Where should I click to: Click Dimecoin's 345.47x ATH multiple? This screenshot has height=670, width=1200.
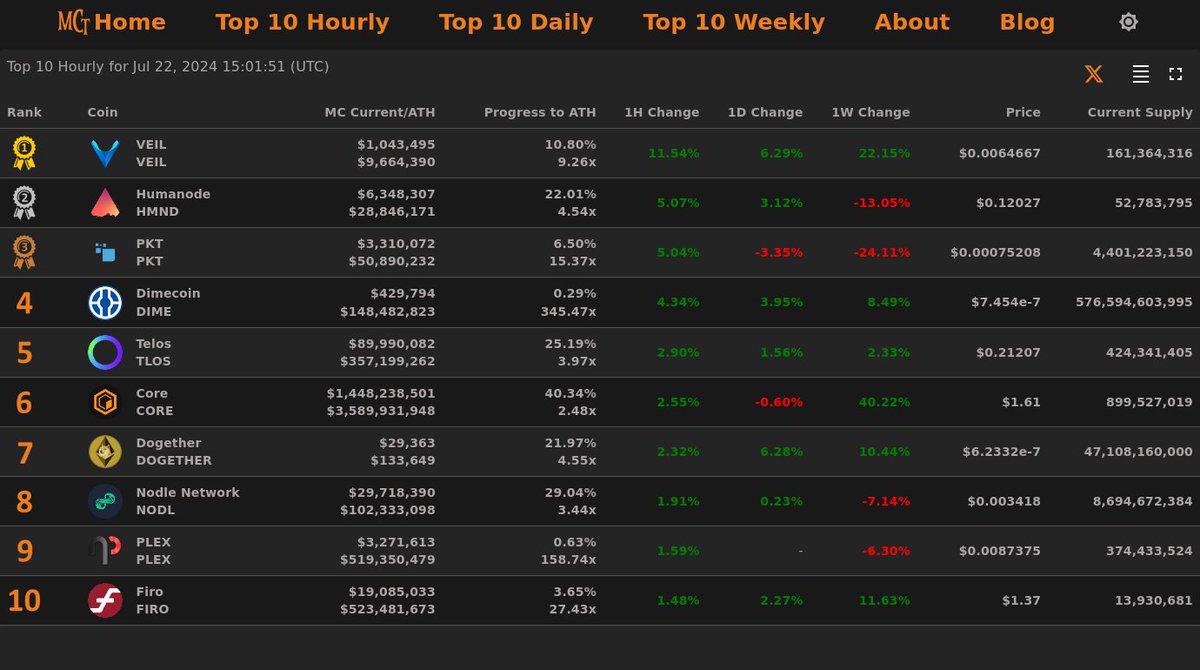[568, 311]
